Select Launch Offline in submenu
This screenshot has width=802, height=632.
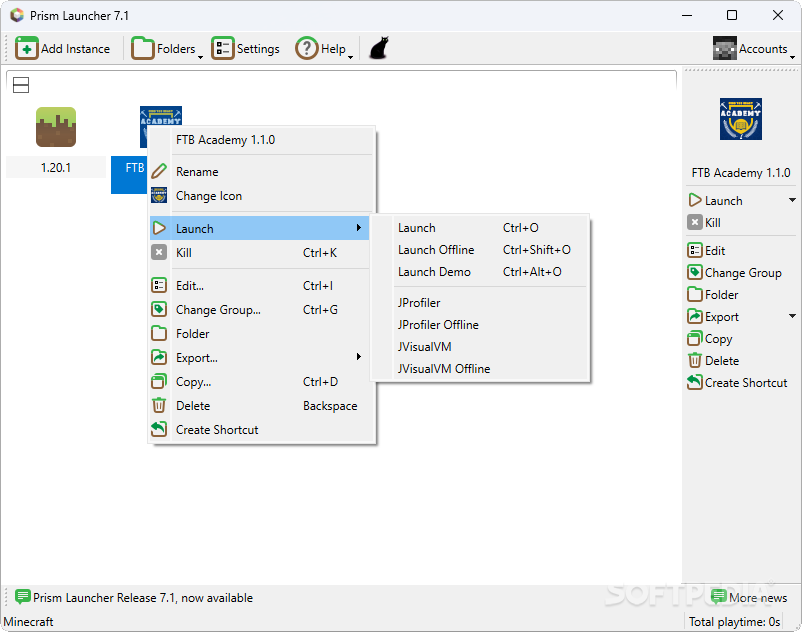tap(480, 250)
